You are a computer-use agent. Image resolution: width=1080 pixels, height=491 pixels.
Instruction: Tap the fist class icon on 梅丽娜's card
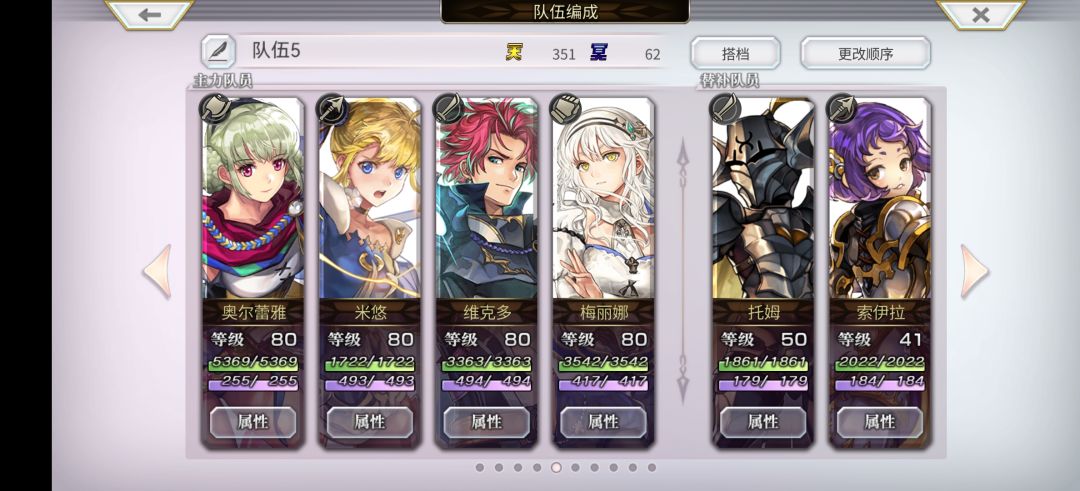pyautogui.click(x=565, y=109)
